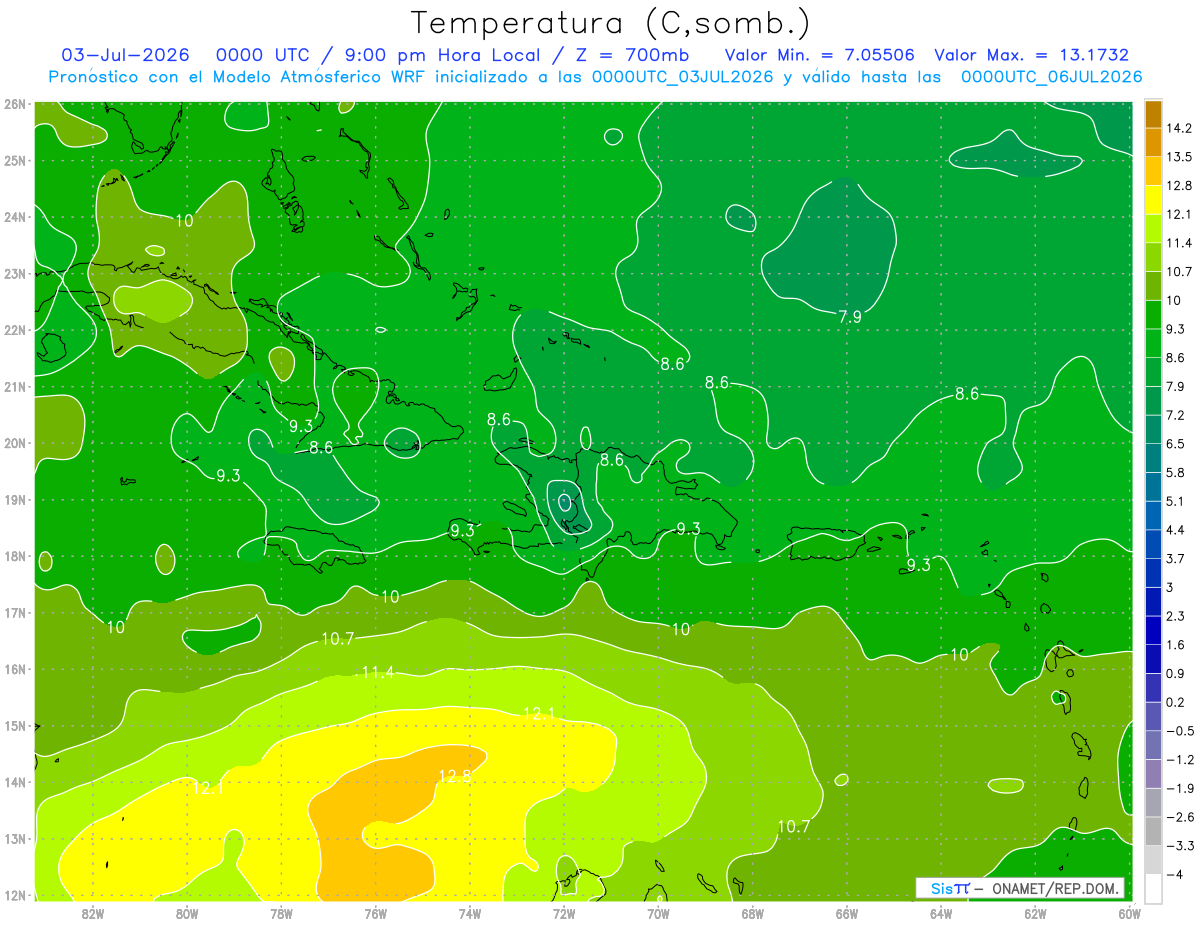Click the '64W' longitude label
Image resolution: width=1200 pixels, height=927 pixels.
tap(941, 913)
